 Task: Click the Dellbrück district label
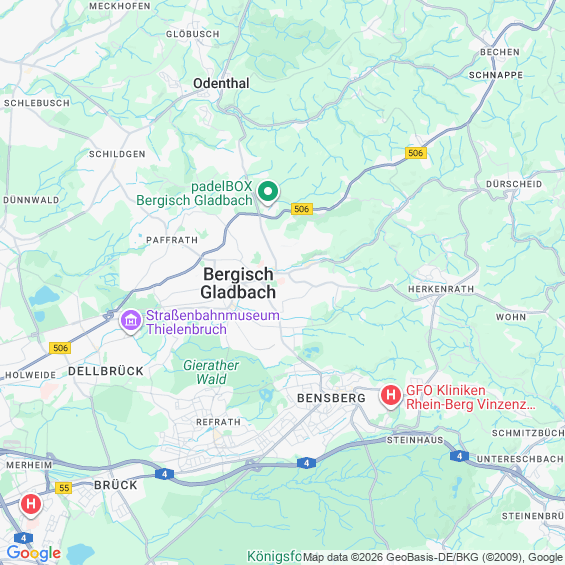(x=106, y=371)
